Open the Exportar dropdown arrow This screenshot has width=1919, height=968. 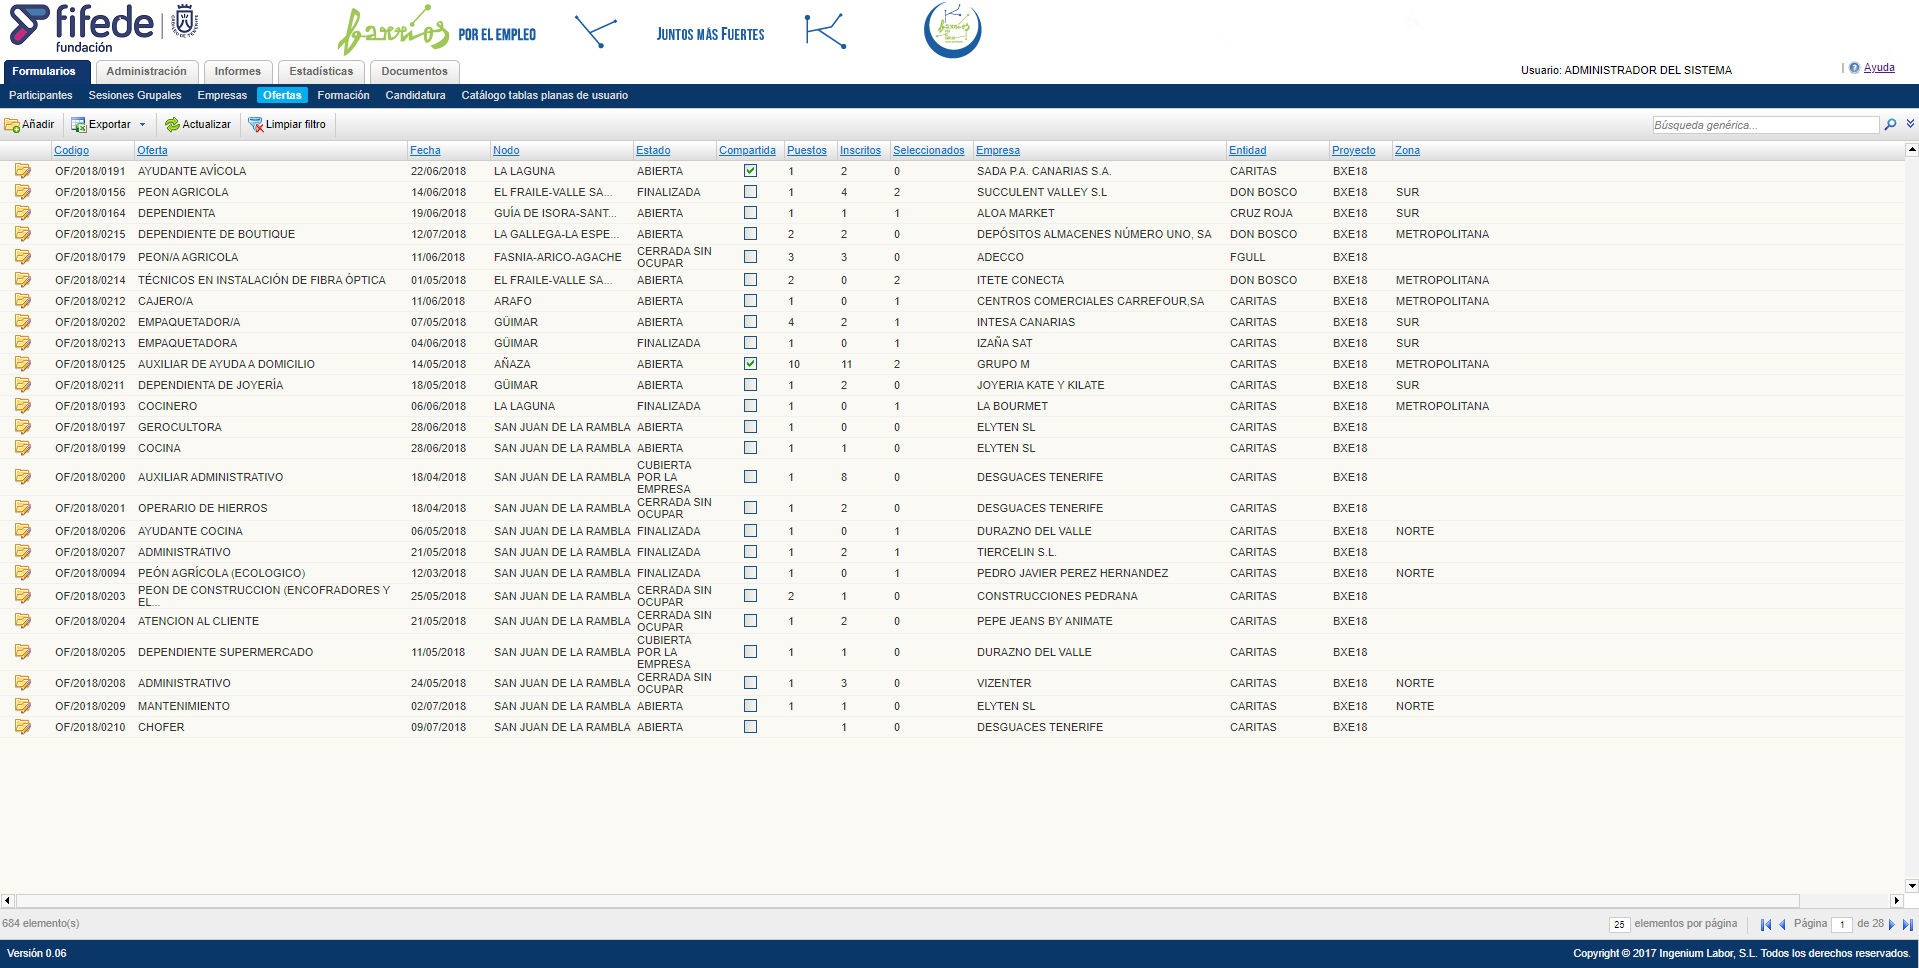pyautogui.click(x=142, y=125)
